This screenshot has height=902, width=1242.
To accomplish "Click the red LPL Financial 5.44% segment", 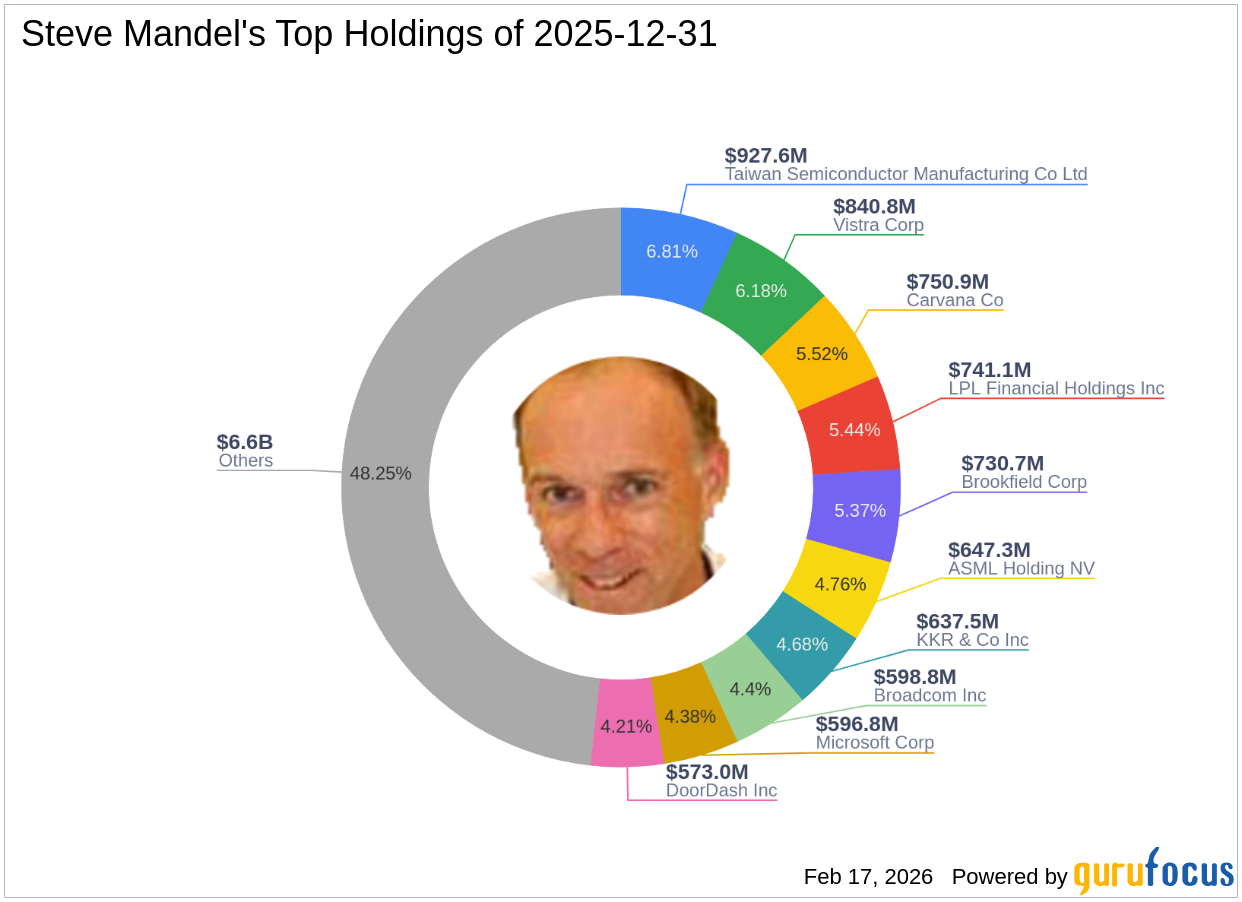I will [x=853, y=429].
